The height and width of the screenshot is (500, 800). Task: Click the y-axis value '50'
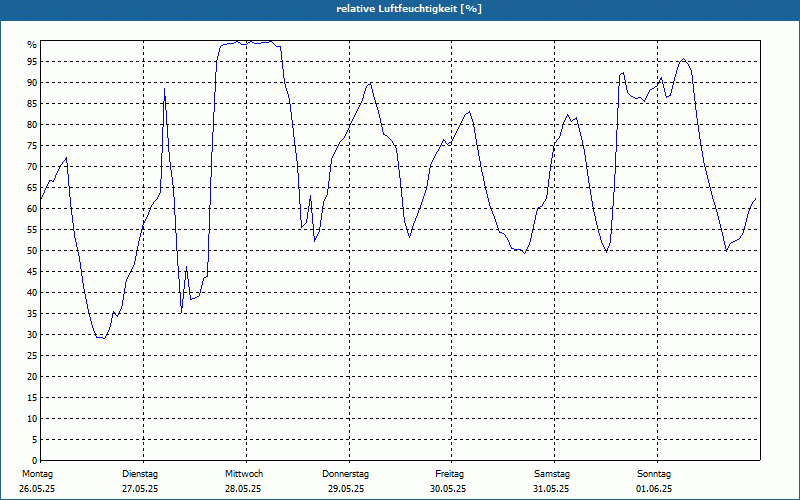32,251
